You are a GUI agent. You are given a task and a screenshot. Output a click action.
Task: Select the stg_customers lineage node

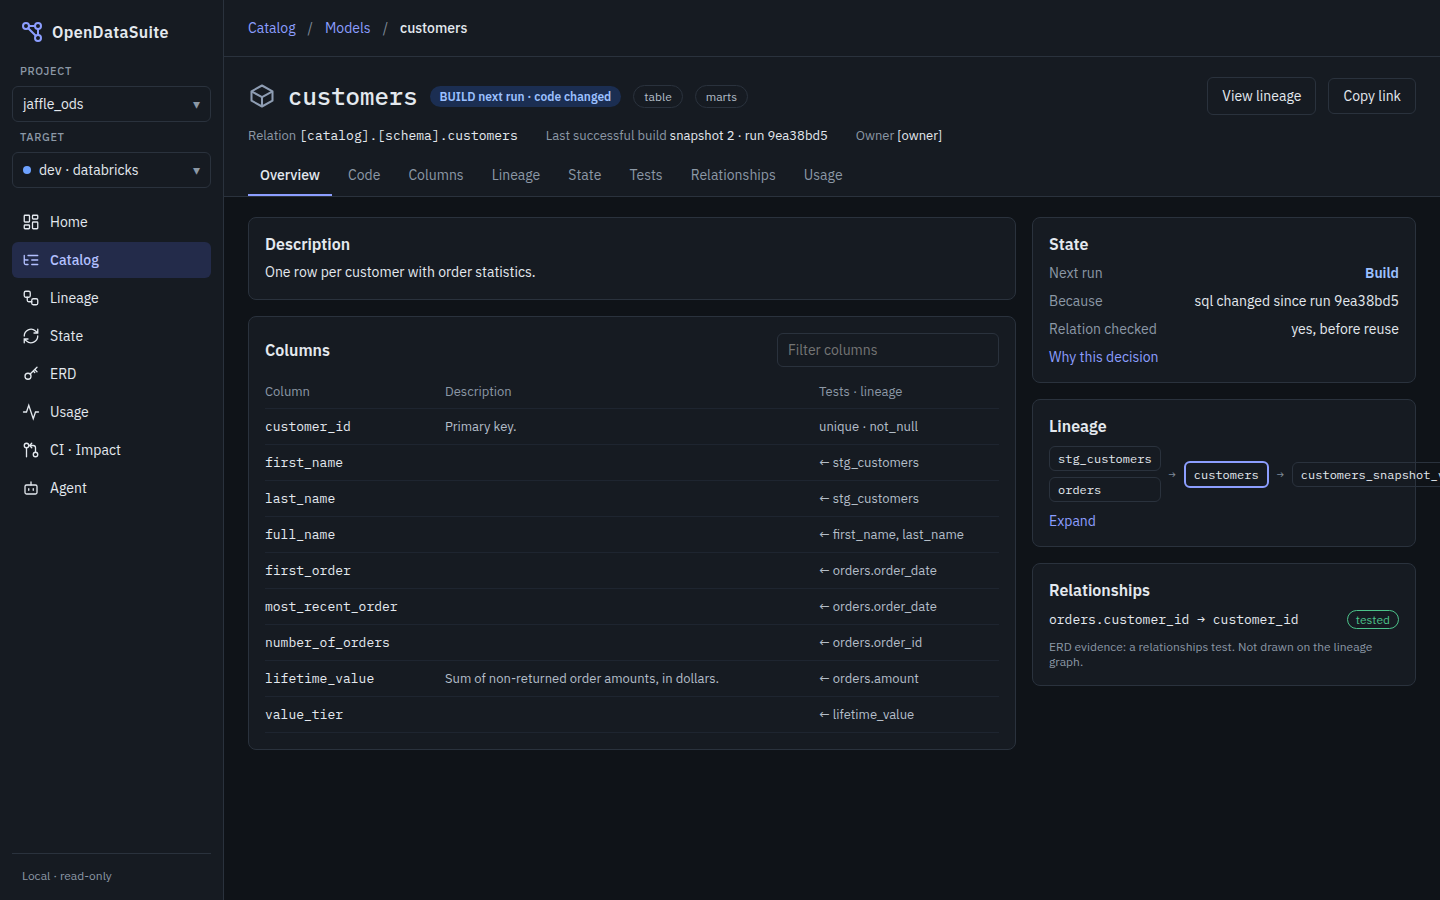pyautogui.click(x=1104, y=459)
